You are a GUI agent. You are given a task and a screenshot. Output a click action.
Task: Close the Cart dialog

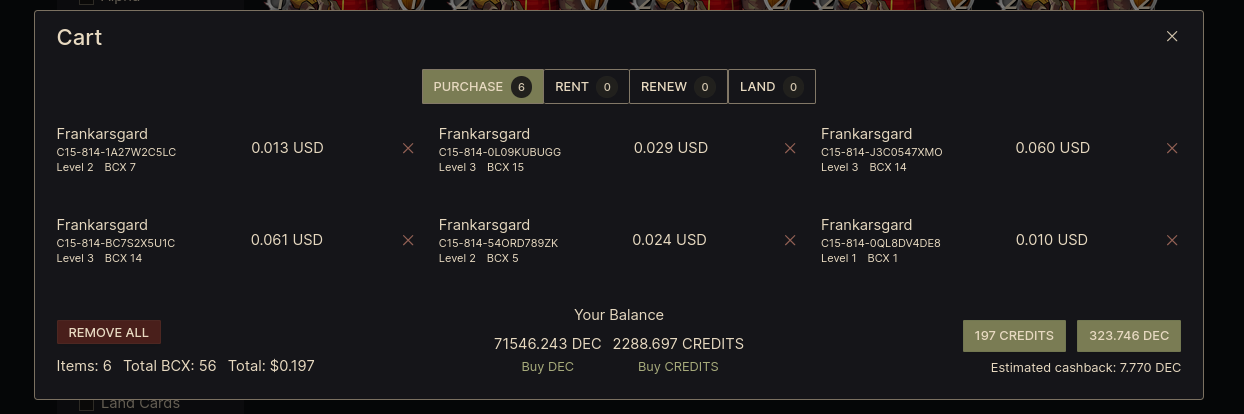tap(1172, 37)
